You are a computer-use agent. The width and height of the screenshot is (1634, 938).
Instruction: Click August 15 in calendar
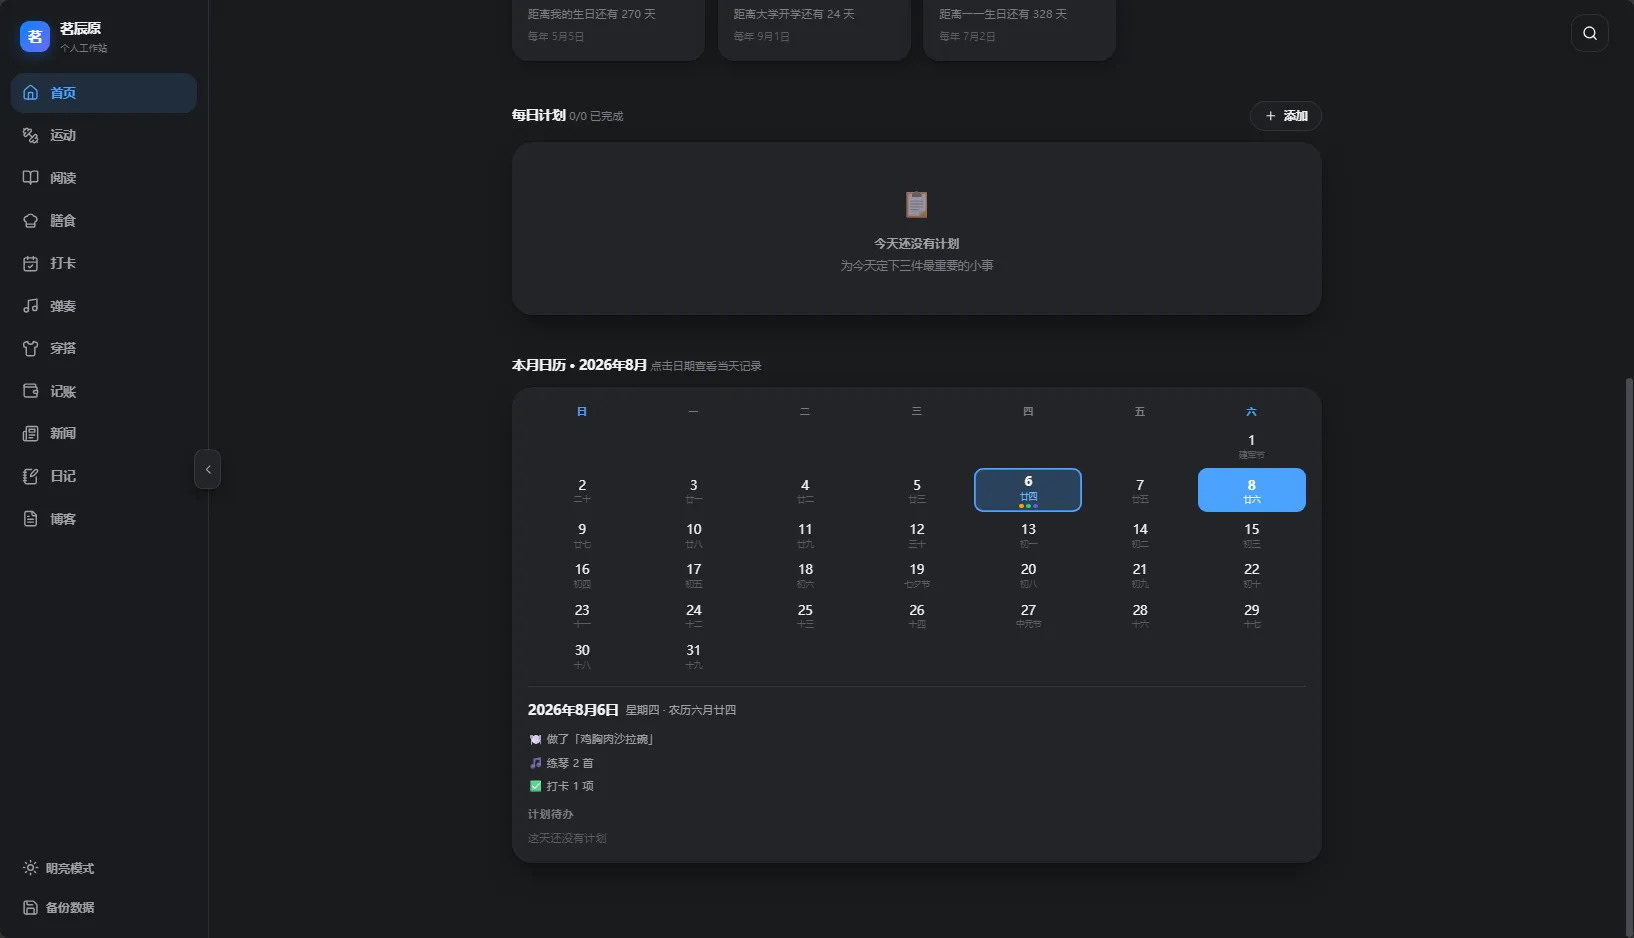click(x=1252, y=535)
